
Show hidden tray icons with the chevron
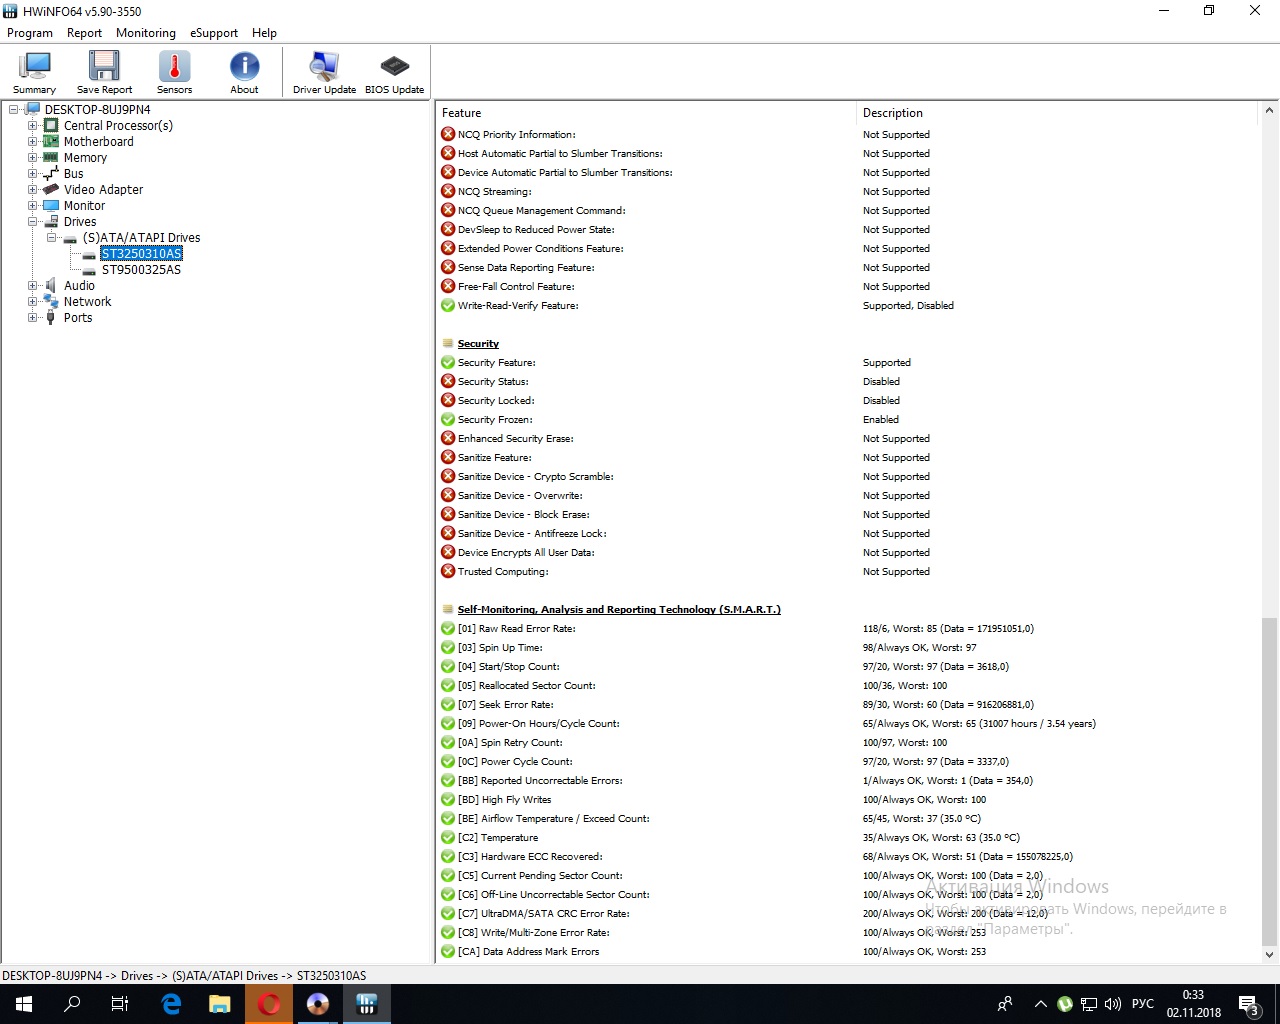click(x=1040, y=1004)
